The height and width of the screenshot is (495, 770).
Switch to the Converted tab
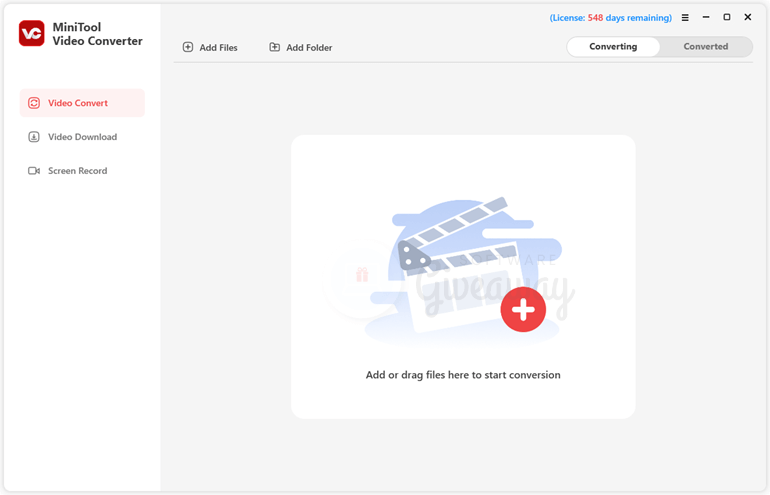coord(706,47)
